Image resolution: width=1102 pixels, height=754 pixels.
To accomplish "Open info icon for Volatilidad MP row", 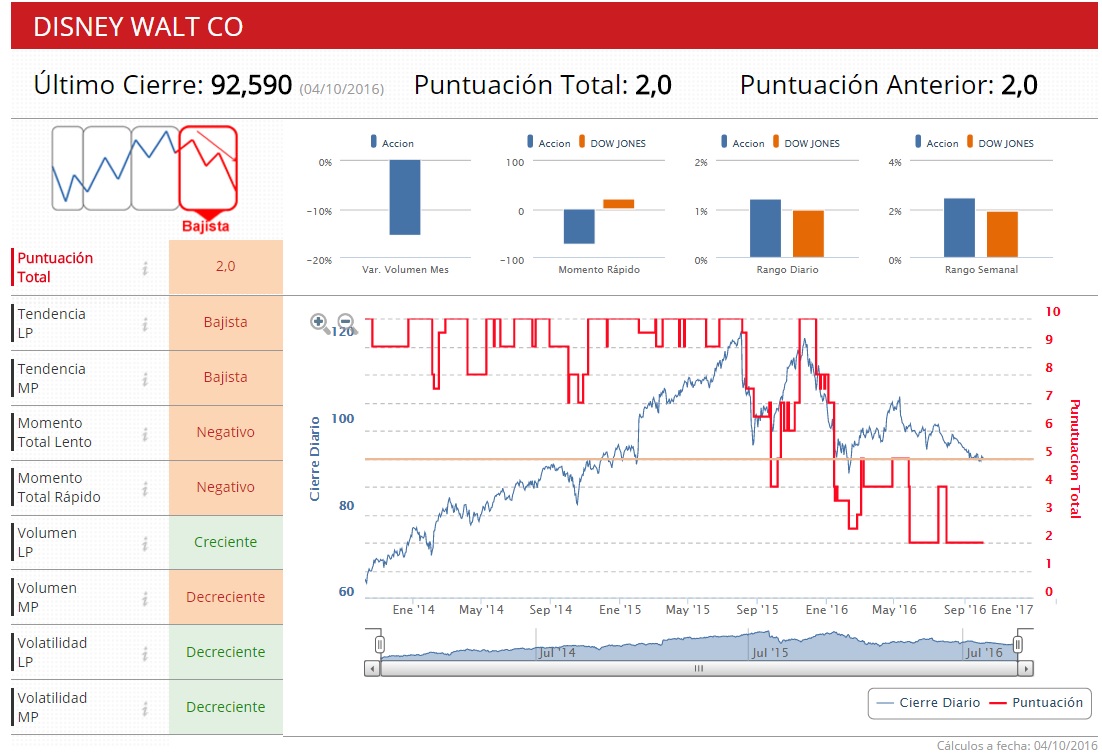I will point(145,708).
